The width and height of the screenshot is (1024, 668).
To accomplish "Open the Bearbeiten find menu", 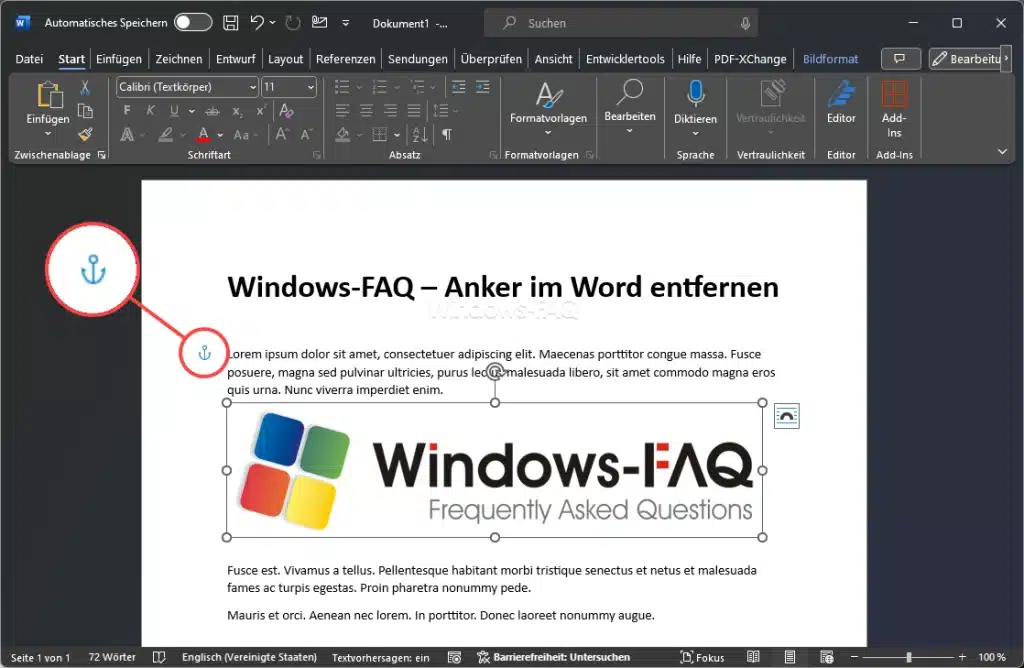I will coord(630,106).
